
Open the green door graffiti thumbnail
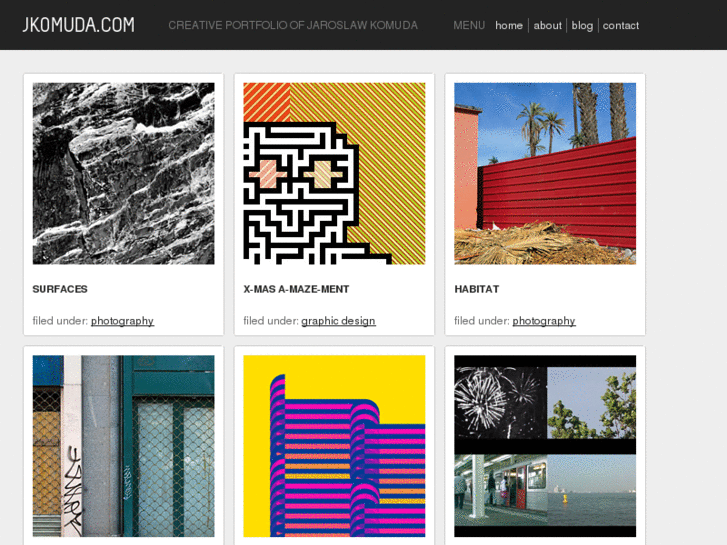pos(123,446)
